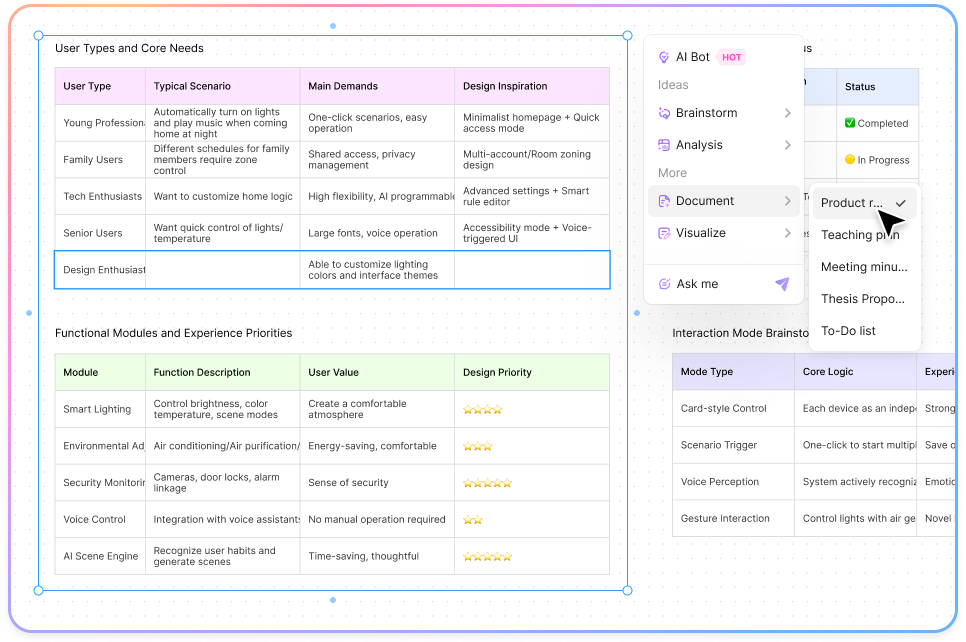966x642 pixels.
Task: Click the green Completed status checkbox
Action: click(x=850, y=123)
